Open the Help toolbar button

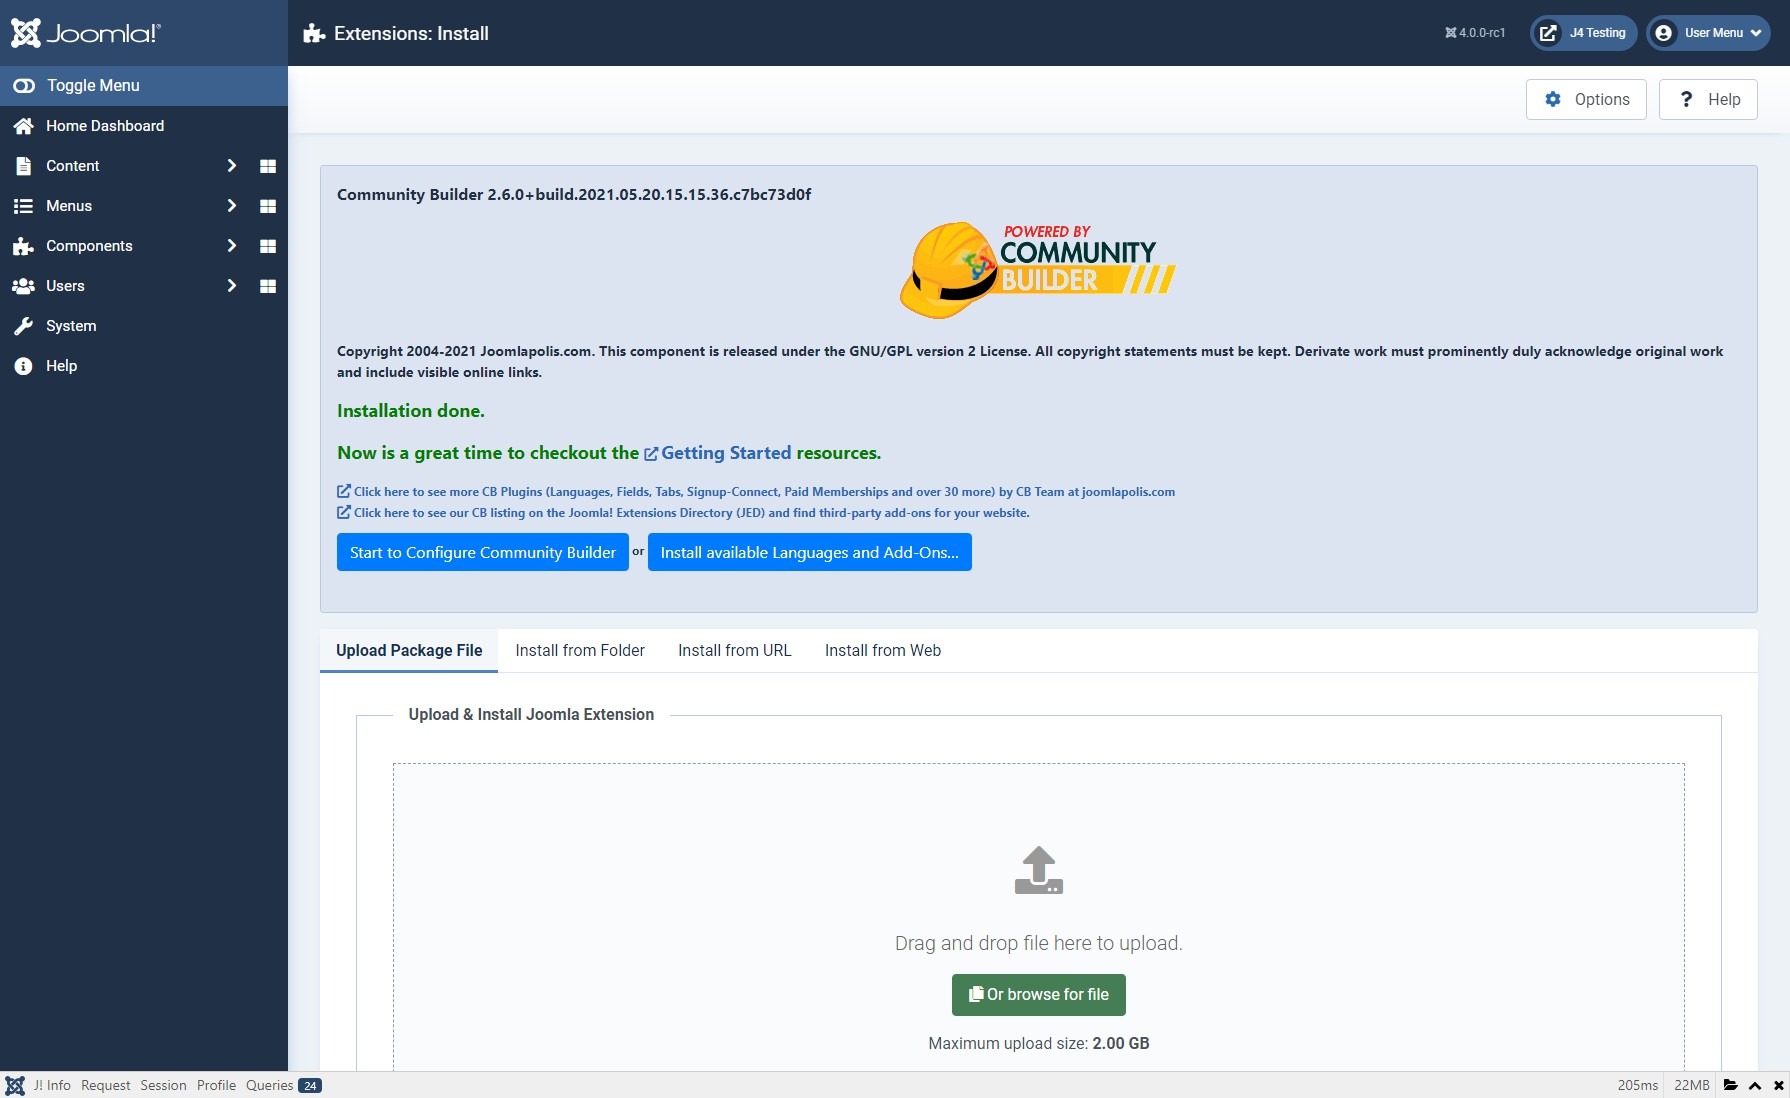[x=1708, y=99]
